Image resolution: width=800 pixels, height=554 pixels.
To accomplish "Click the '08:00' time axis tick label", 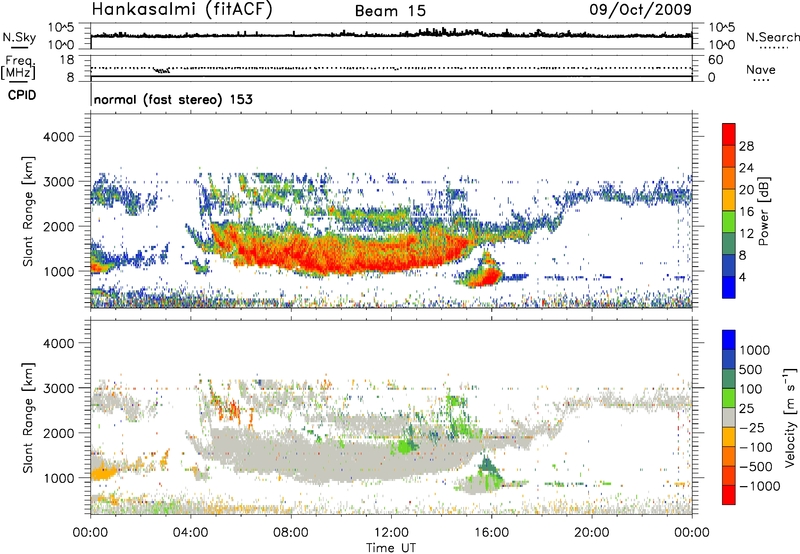I will [291, 533].
